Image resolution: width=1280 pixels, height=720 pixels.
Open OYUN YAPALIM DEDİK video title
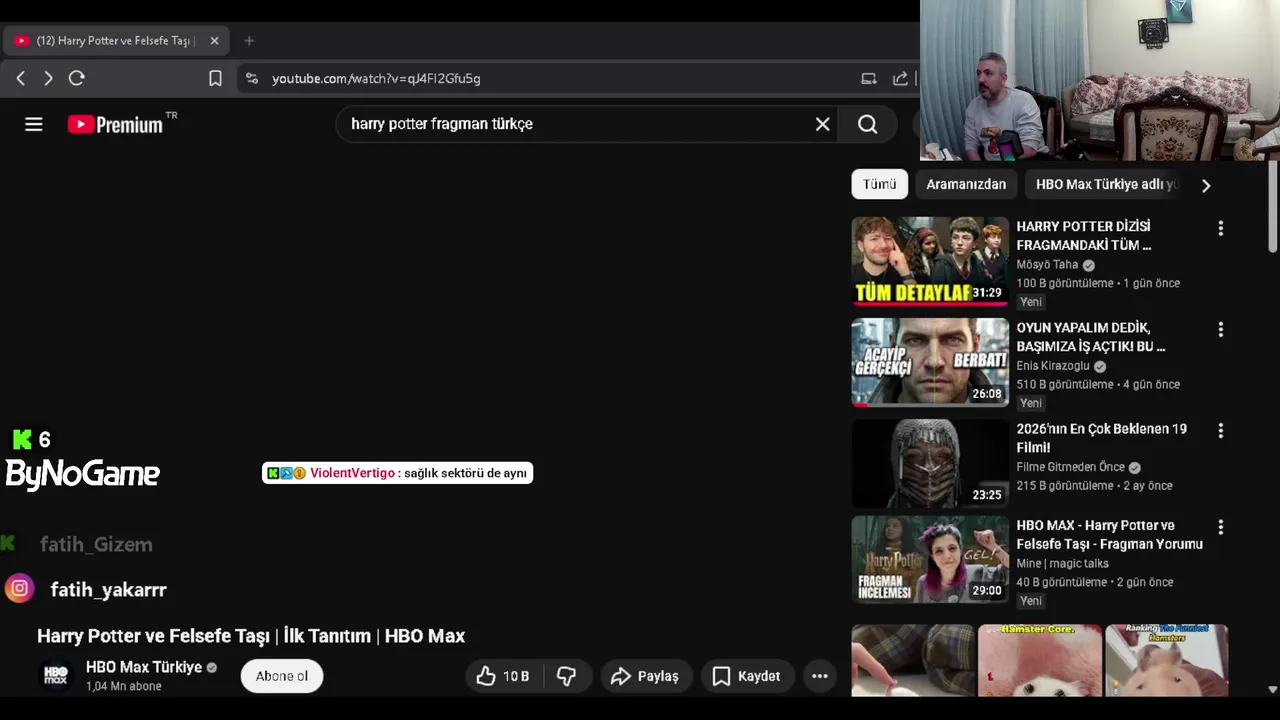(1091, 337)
